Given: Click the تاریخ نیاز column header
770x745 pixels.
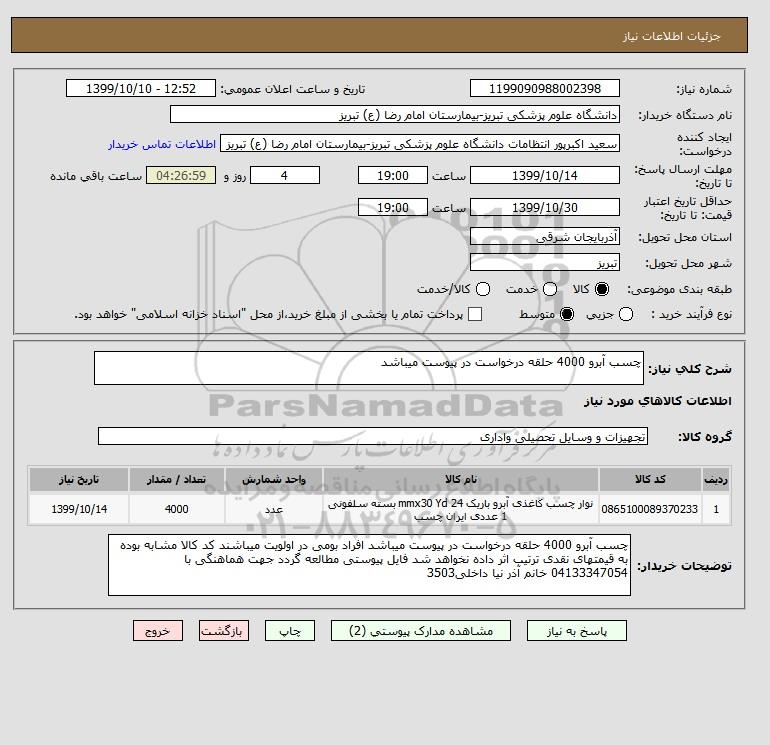Looking at the screenshot, I should pyautogui.click(x=79, y=479).
